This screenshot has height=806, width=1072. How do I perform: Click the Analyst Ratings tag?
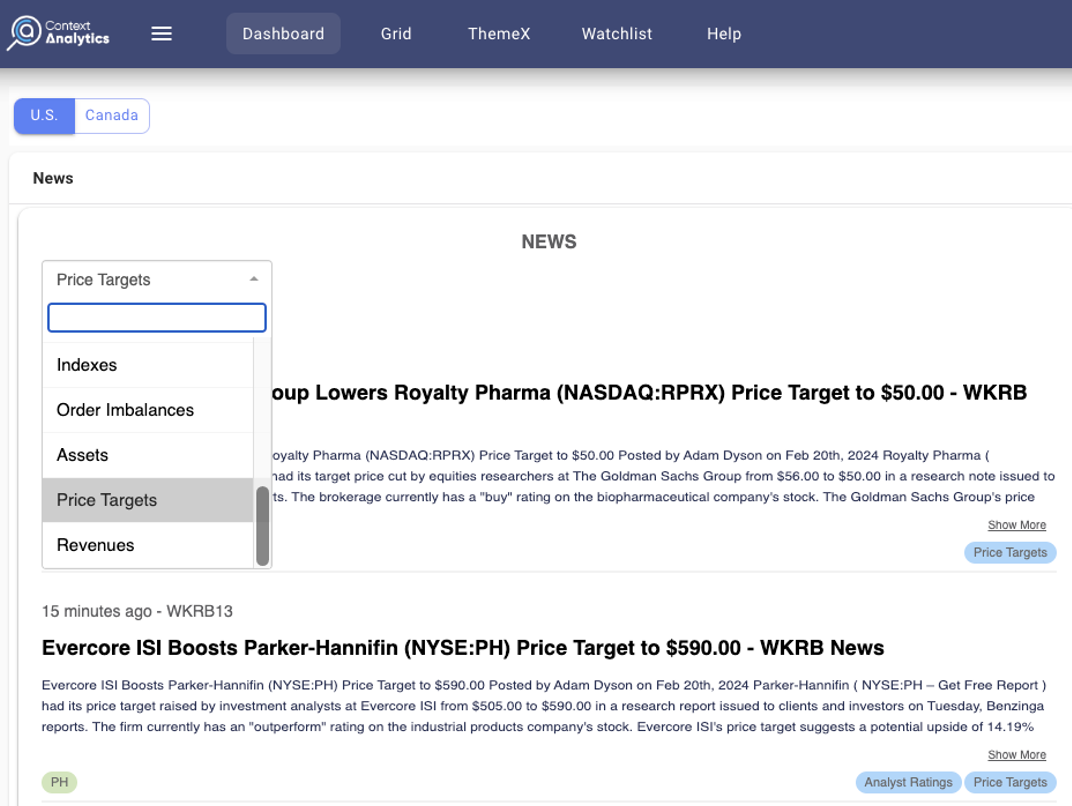[x=908, y=782]
